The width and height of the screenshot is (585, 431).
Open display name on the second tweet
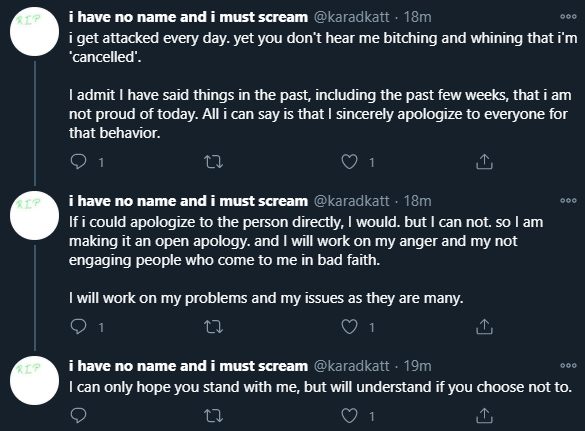188,201
